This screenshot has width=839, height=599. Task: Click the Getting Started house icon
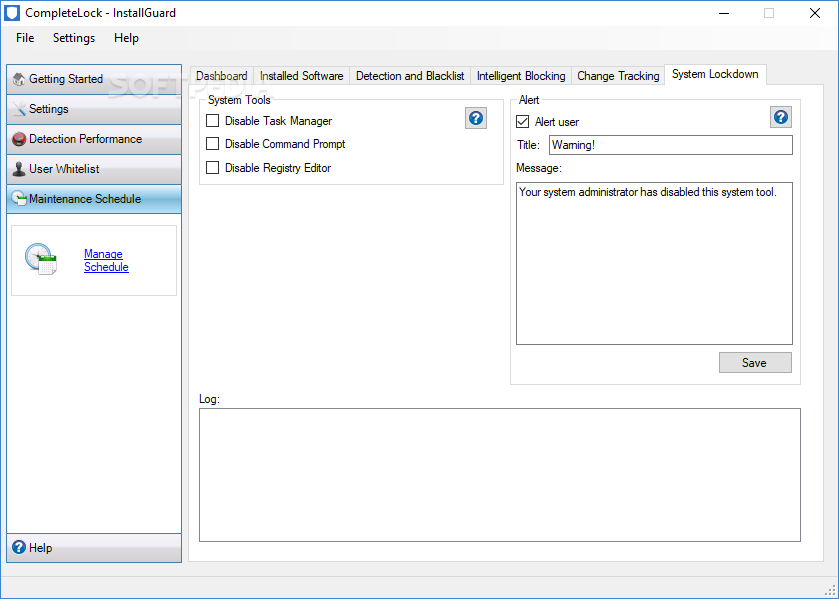[x=19, y=79]
